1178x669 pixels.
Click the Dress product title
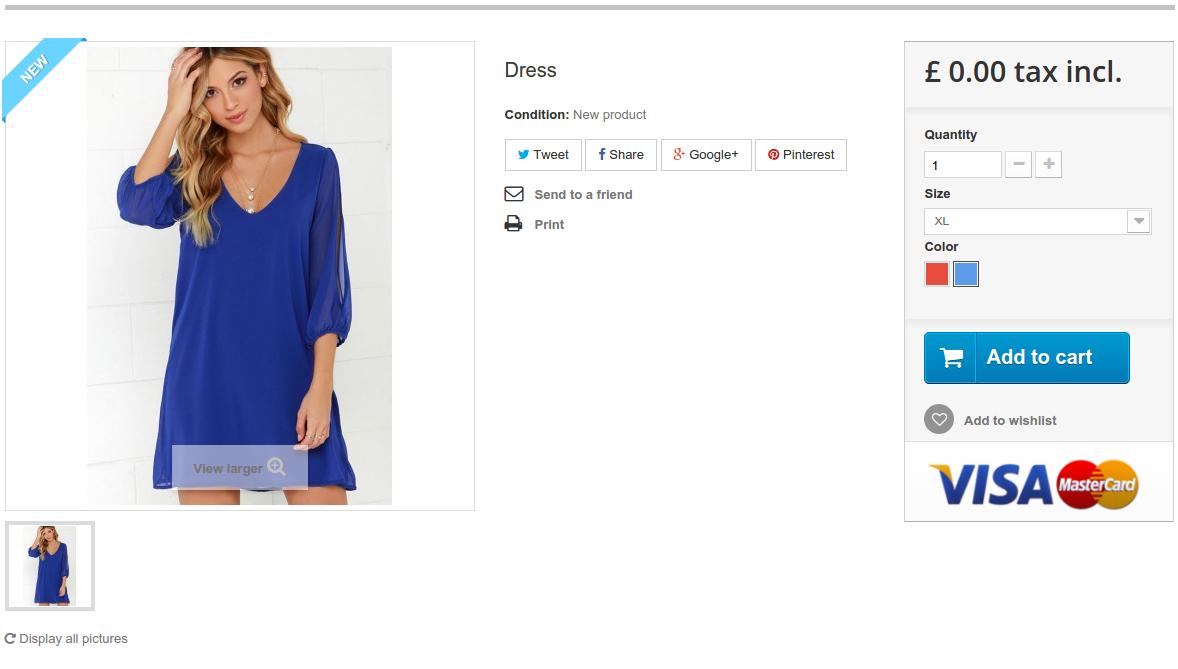[x=530, y=70]
